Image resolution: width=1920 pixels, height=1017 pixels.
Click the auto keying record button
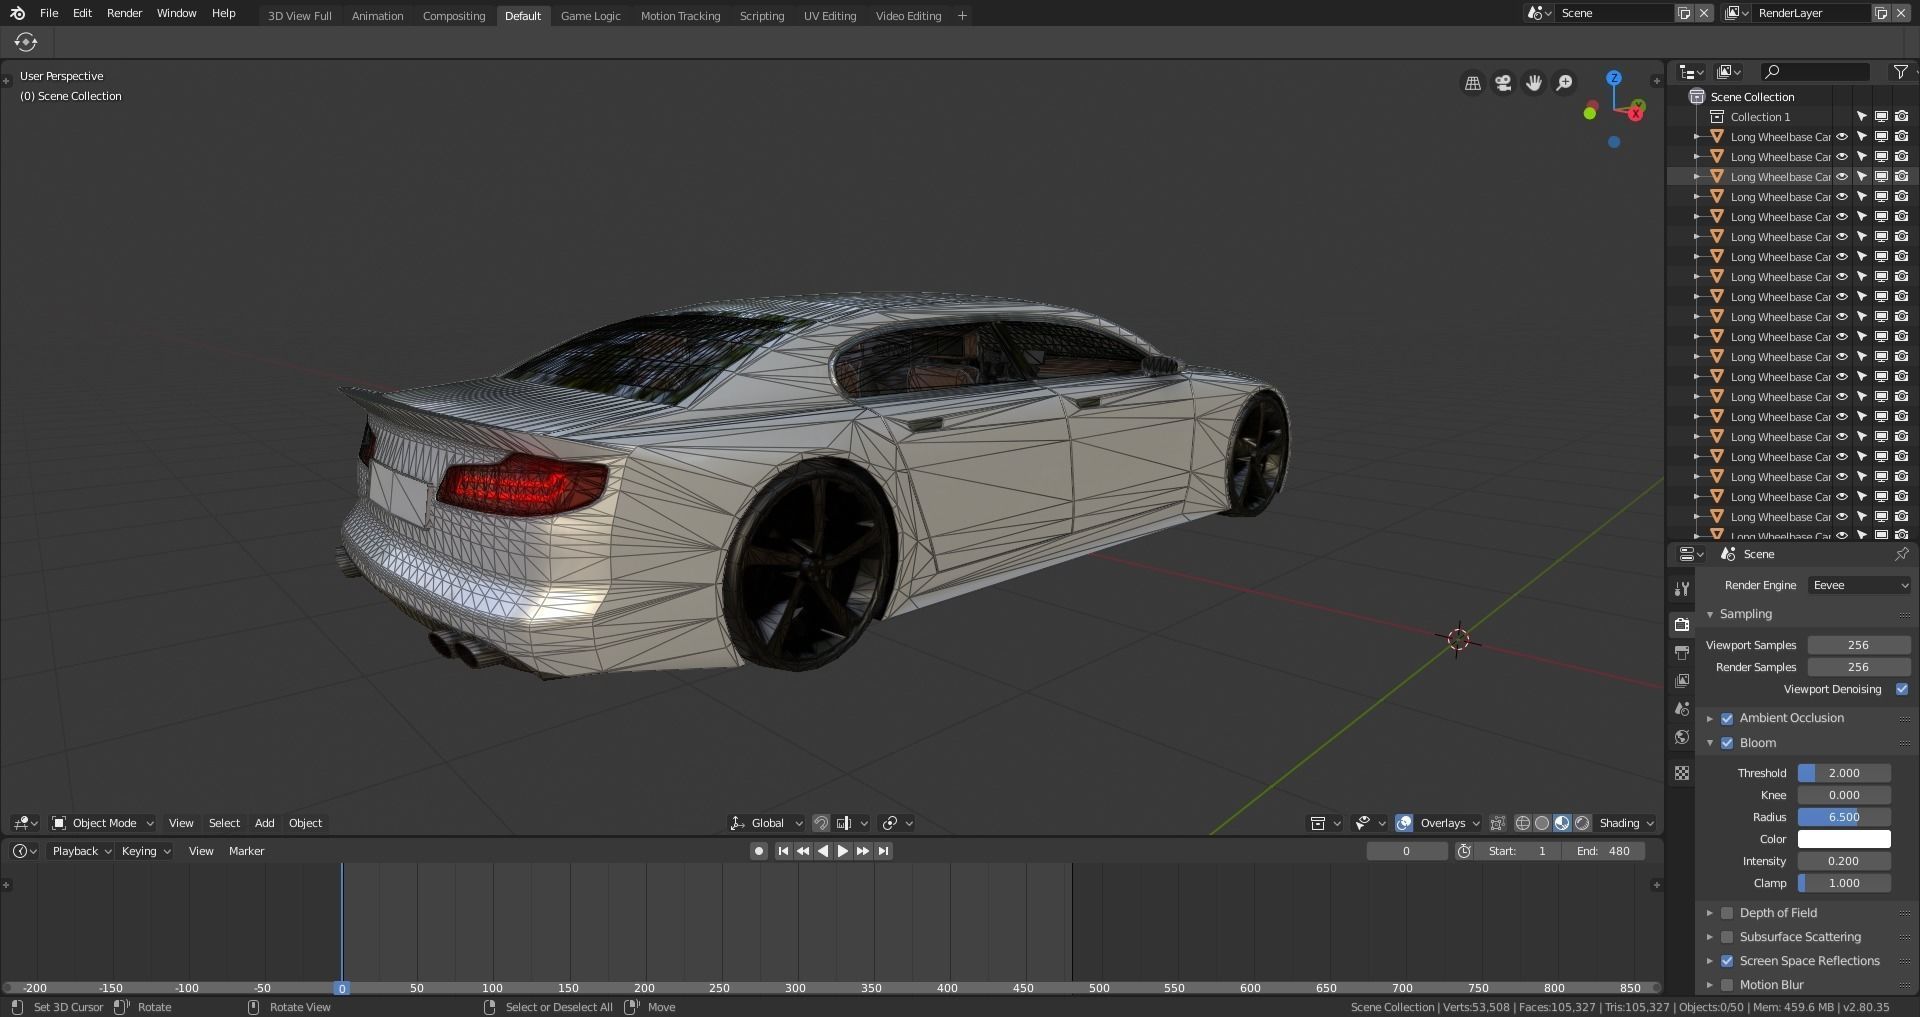pyautogui.click(x=759, y=851)
